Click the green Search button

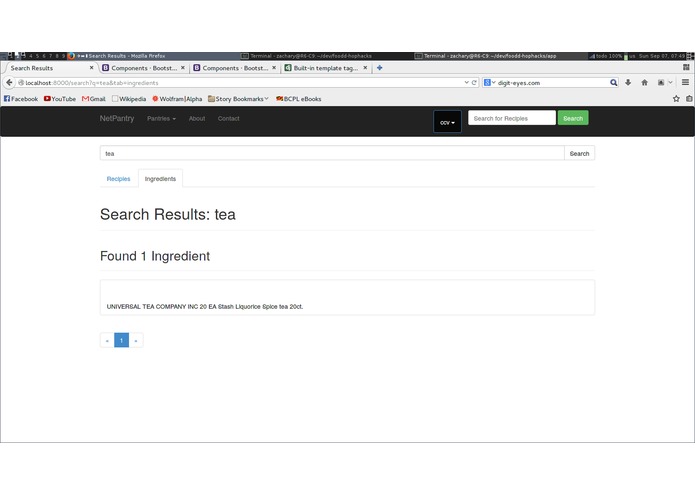573,118
